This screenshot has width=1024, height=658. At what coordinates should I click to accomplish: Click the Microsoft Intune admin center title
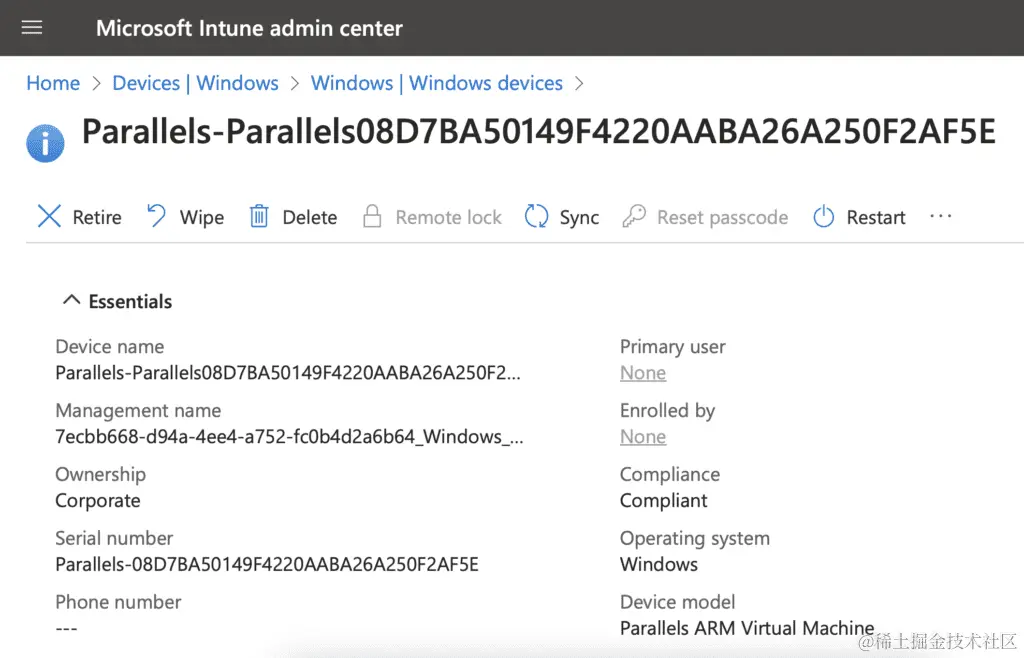point(249,28)
